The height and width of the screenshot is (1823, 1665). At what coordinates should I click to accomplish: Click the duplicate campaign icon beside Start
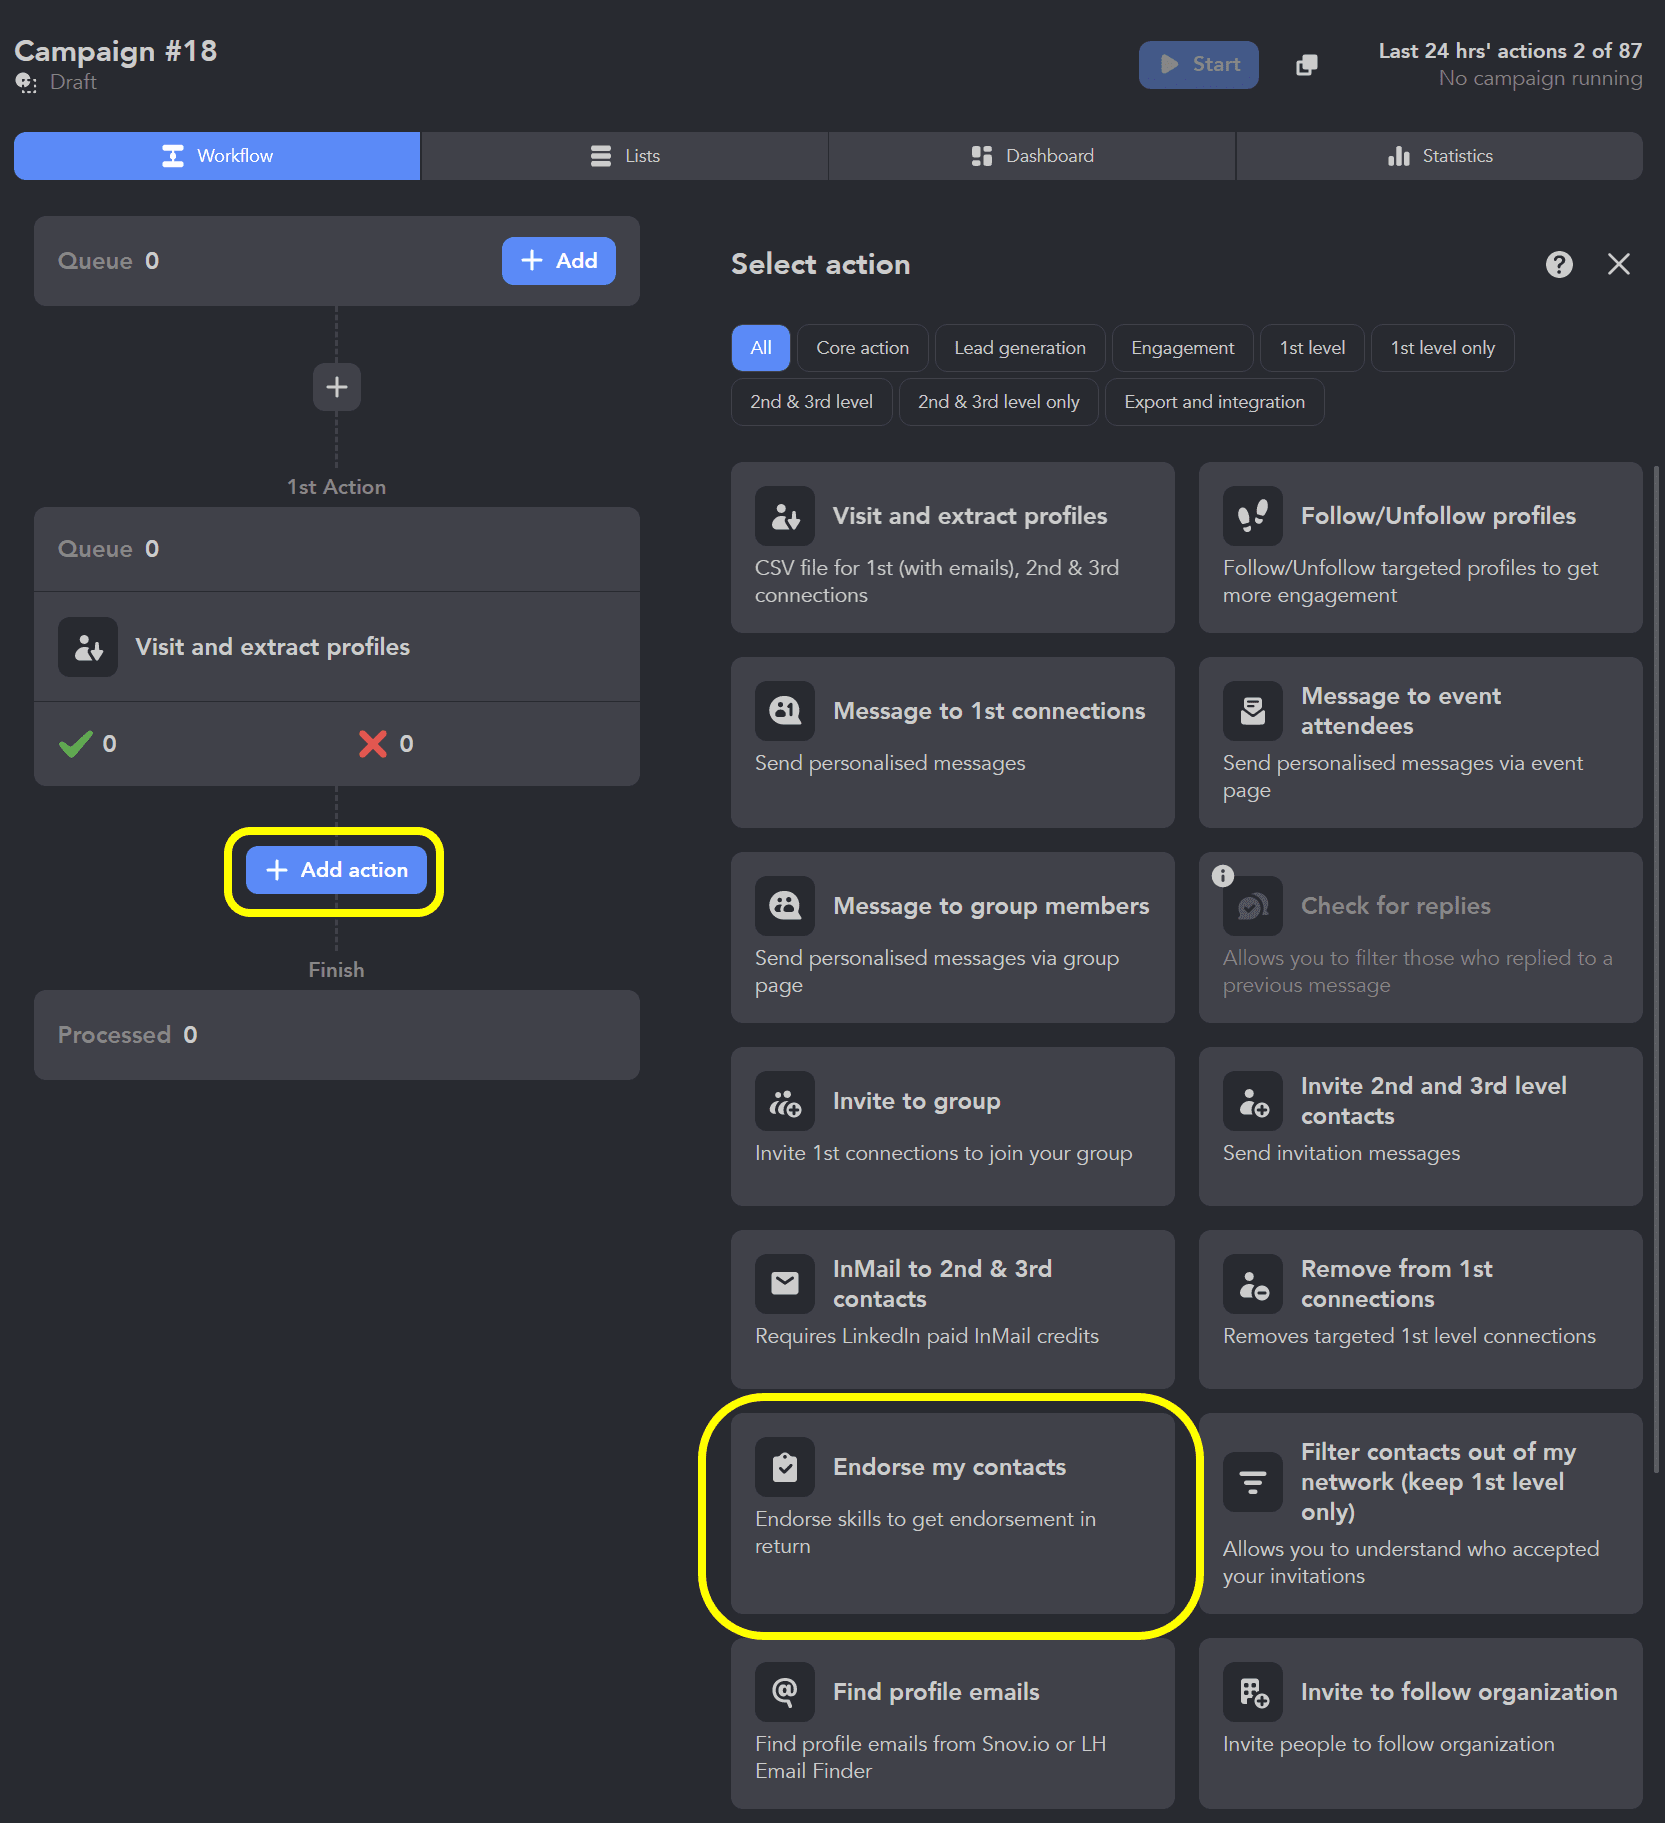1306,64
